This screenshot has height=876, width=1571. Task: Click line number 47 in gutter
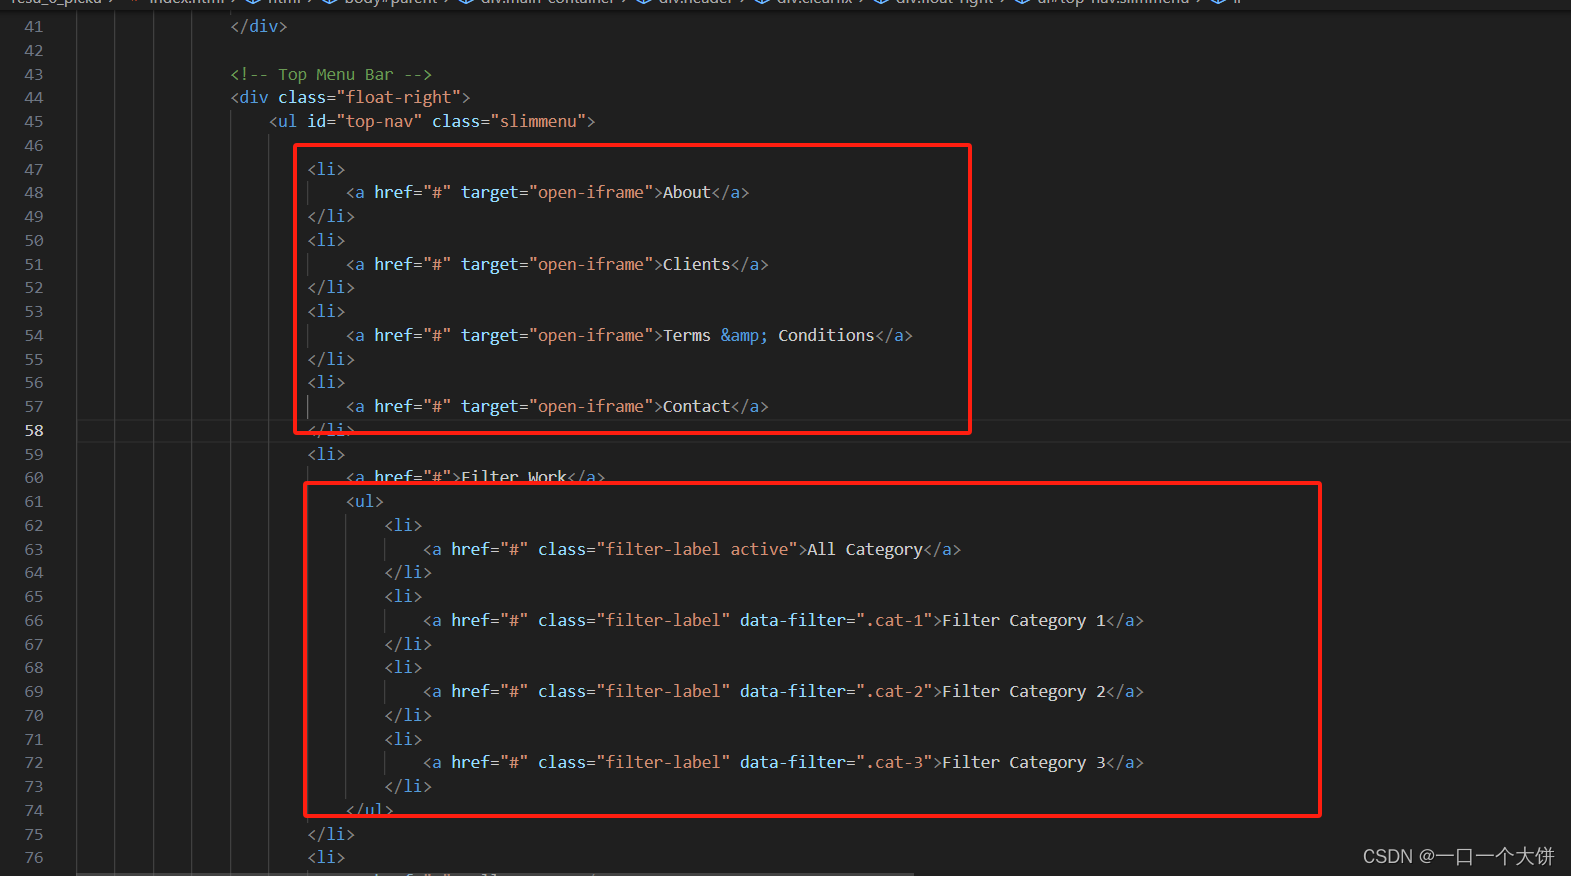click(x=34, y=169)
